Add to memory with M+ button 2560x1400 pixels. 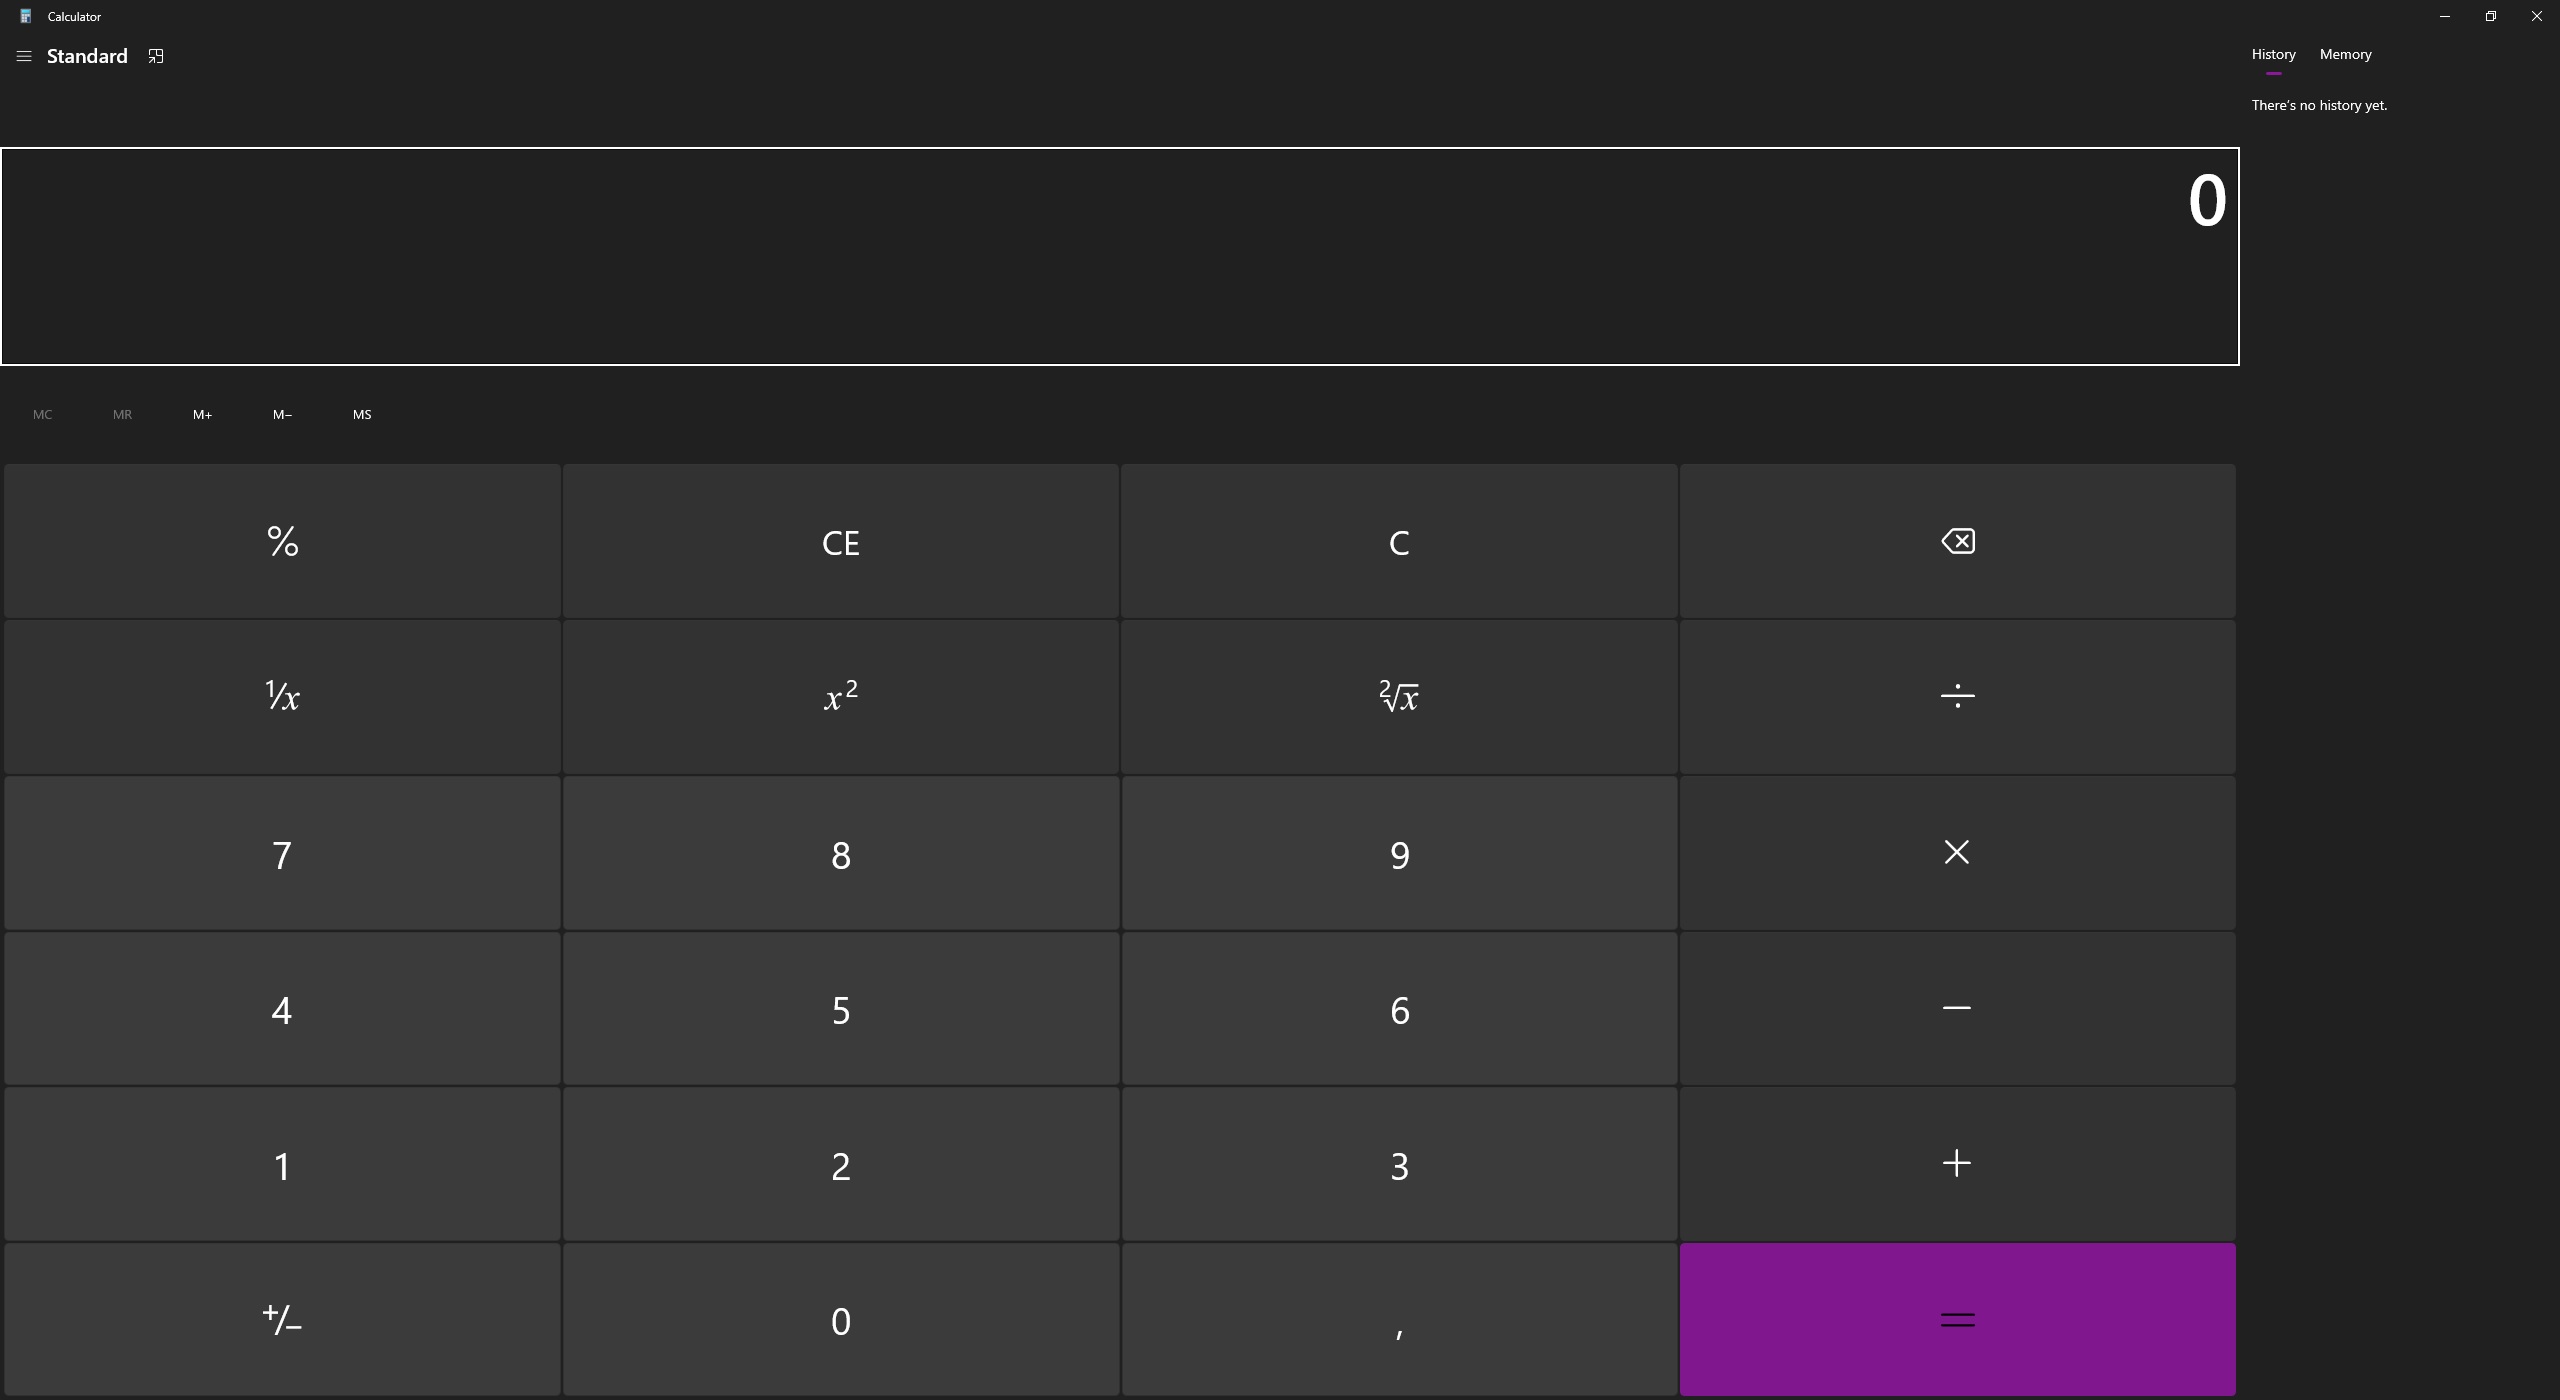coord(202,414)
